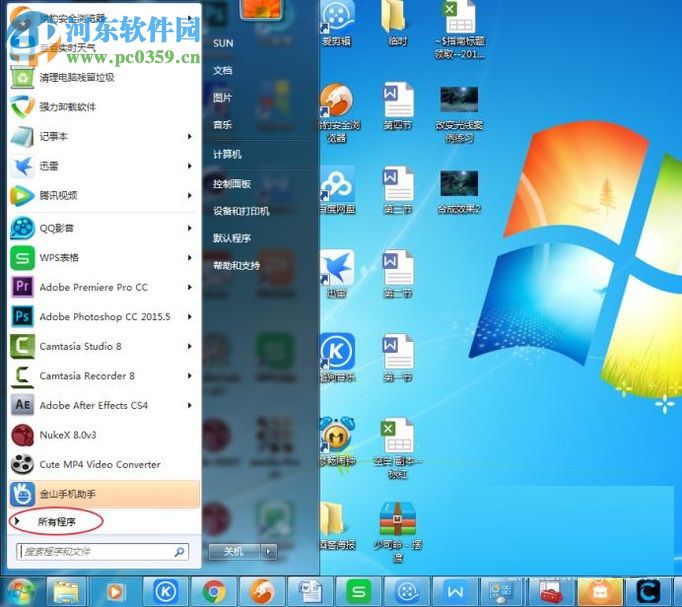682x607 pixels.
Task: Open 记事本 from the Start menu list
Action: [104, 137]
